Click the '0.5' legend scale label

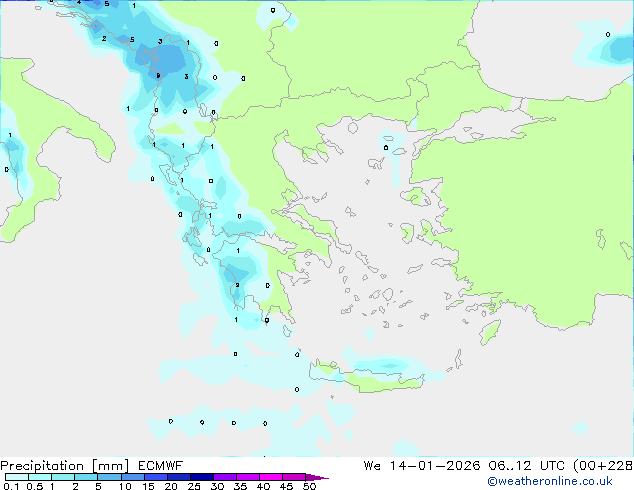pyautogui.click(x=35, y=486)
